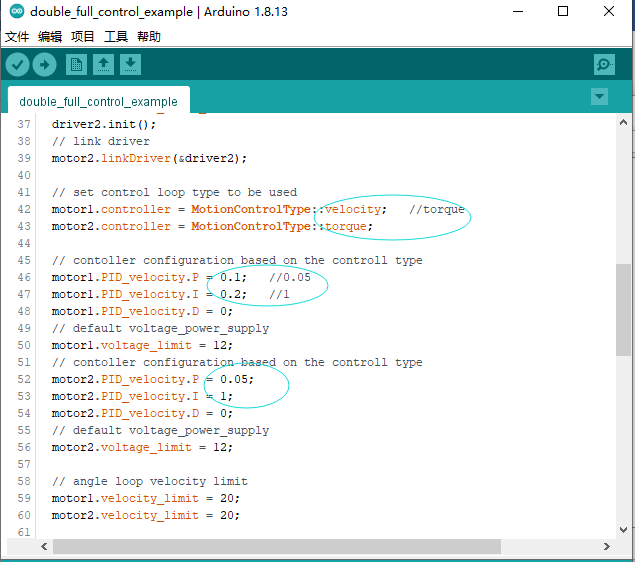Click the driver2.init(); code line
Screen dimensions: 635x562
tap(104, 124)
